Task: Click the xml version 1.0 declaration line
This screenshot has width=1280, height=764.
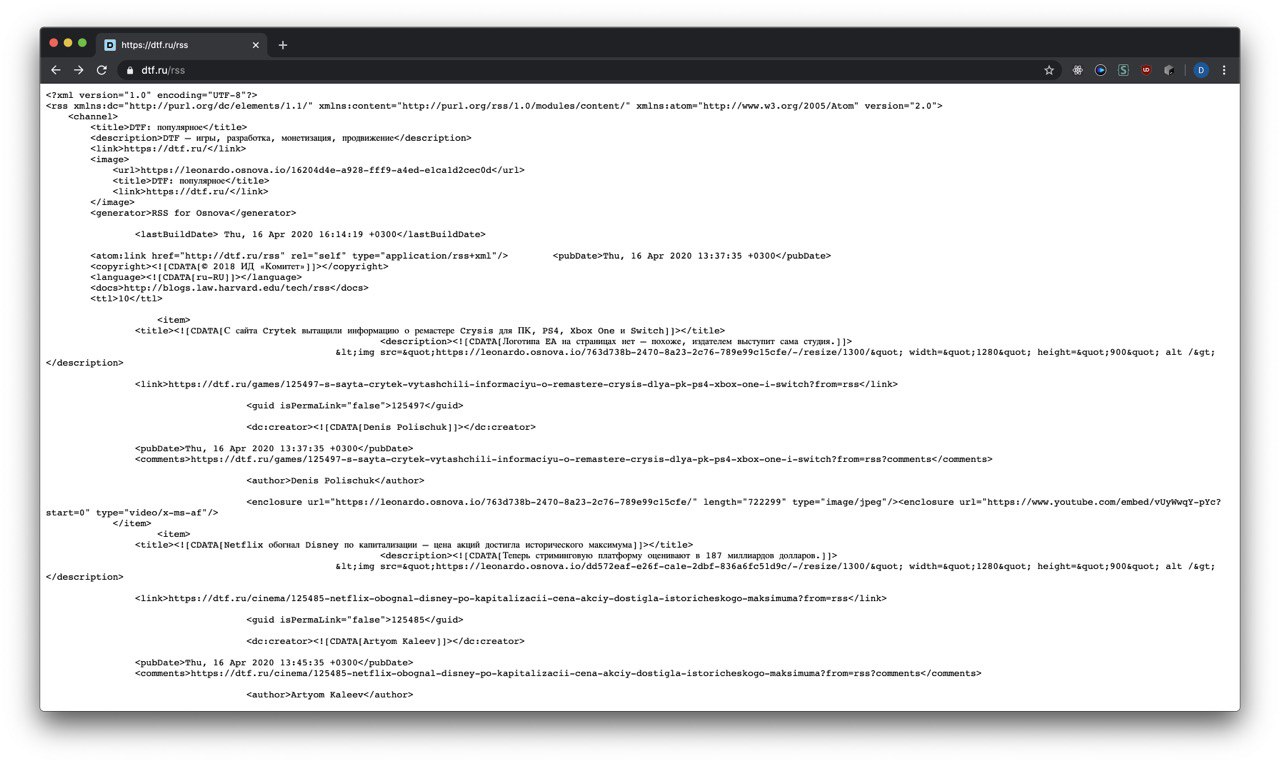Action: (x=151, y=95)
